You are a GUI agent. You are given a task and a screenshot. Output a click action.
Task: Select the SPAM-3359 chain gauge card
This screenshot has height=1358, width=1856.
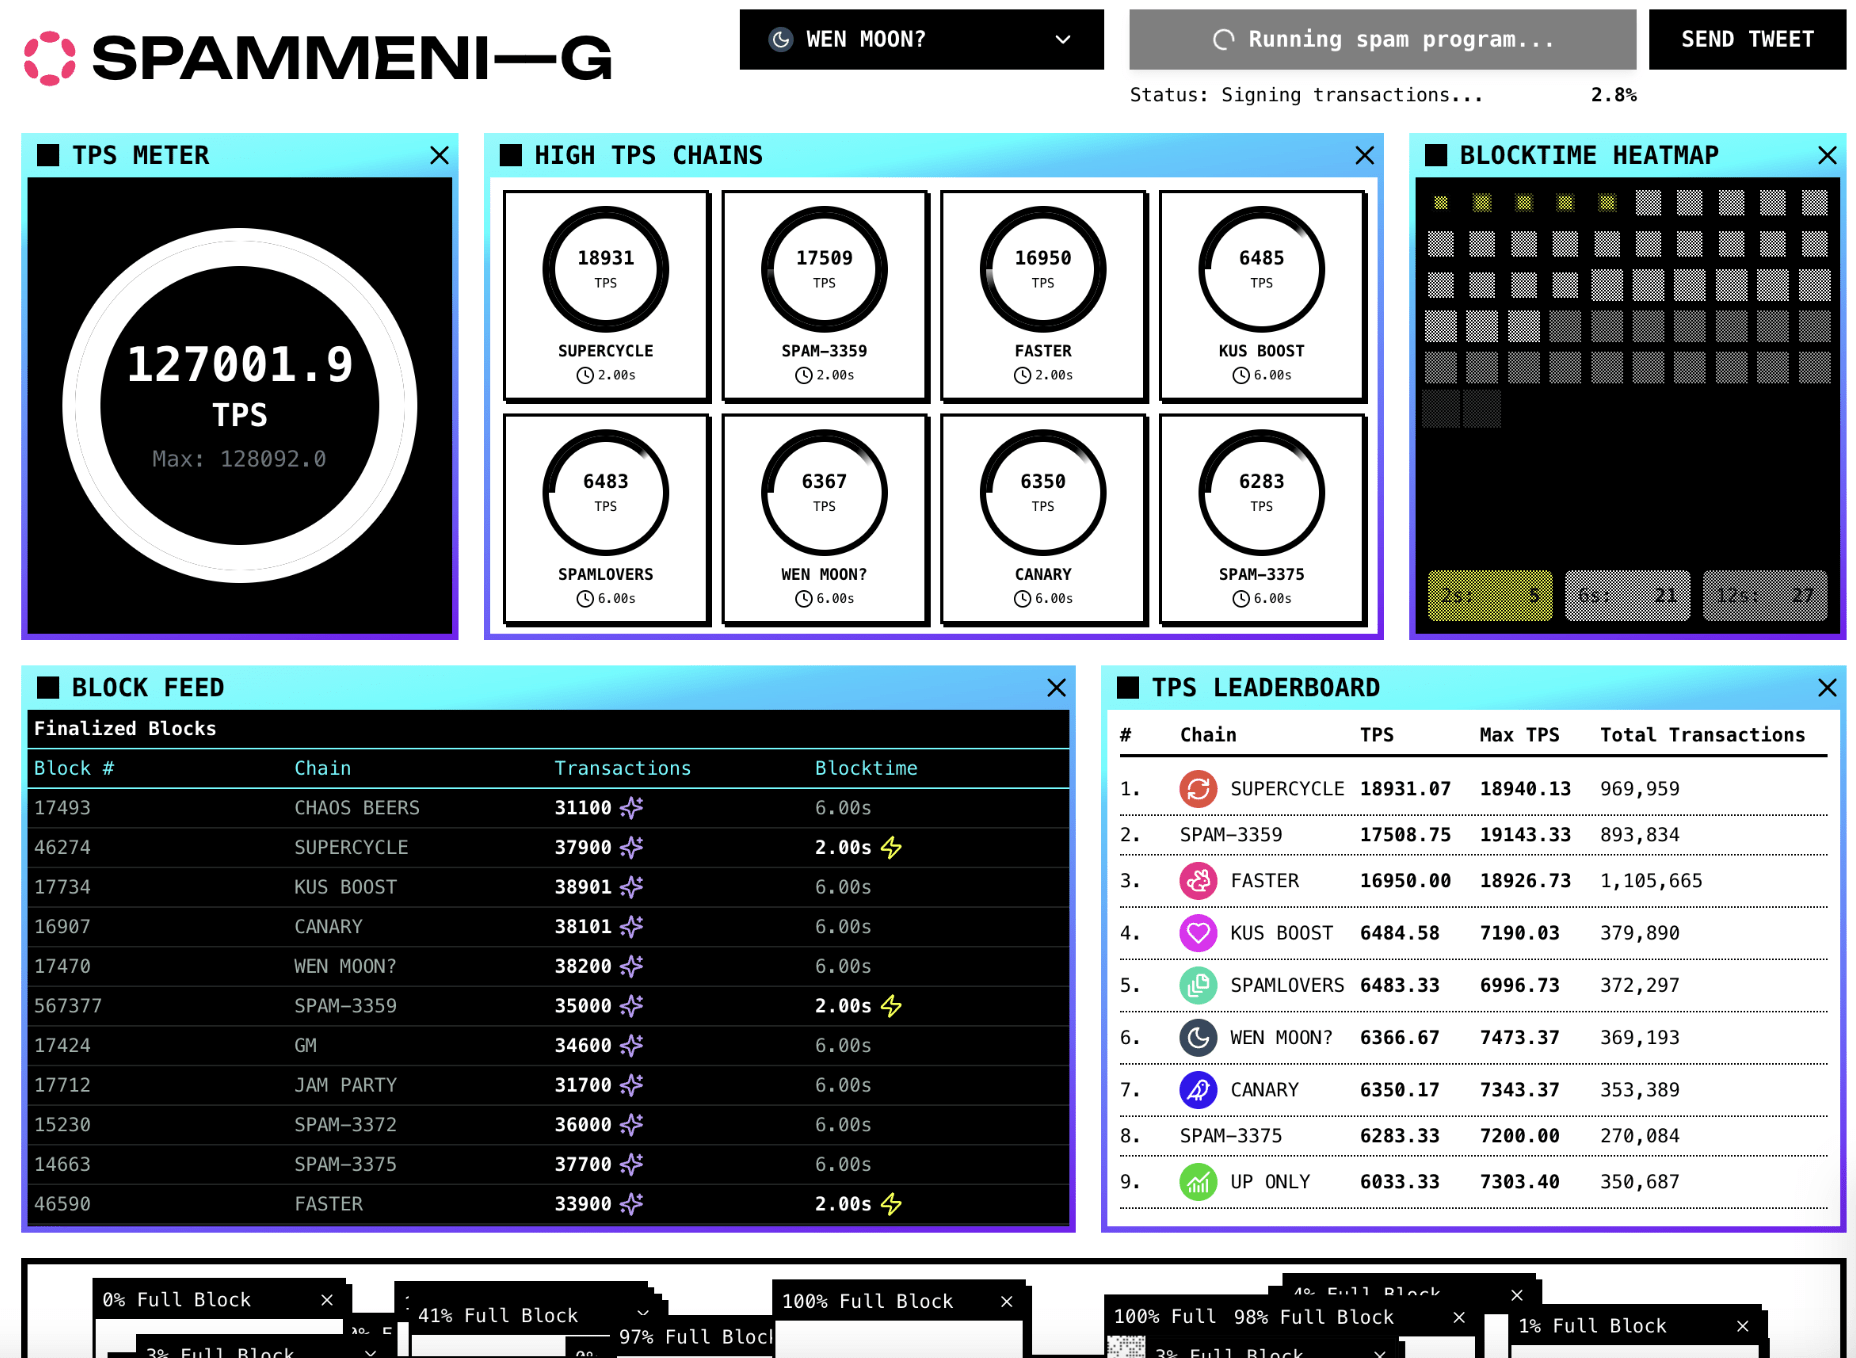point(825,296)
